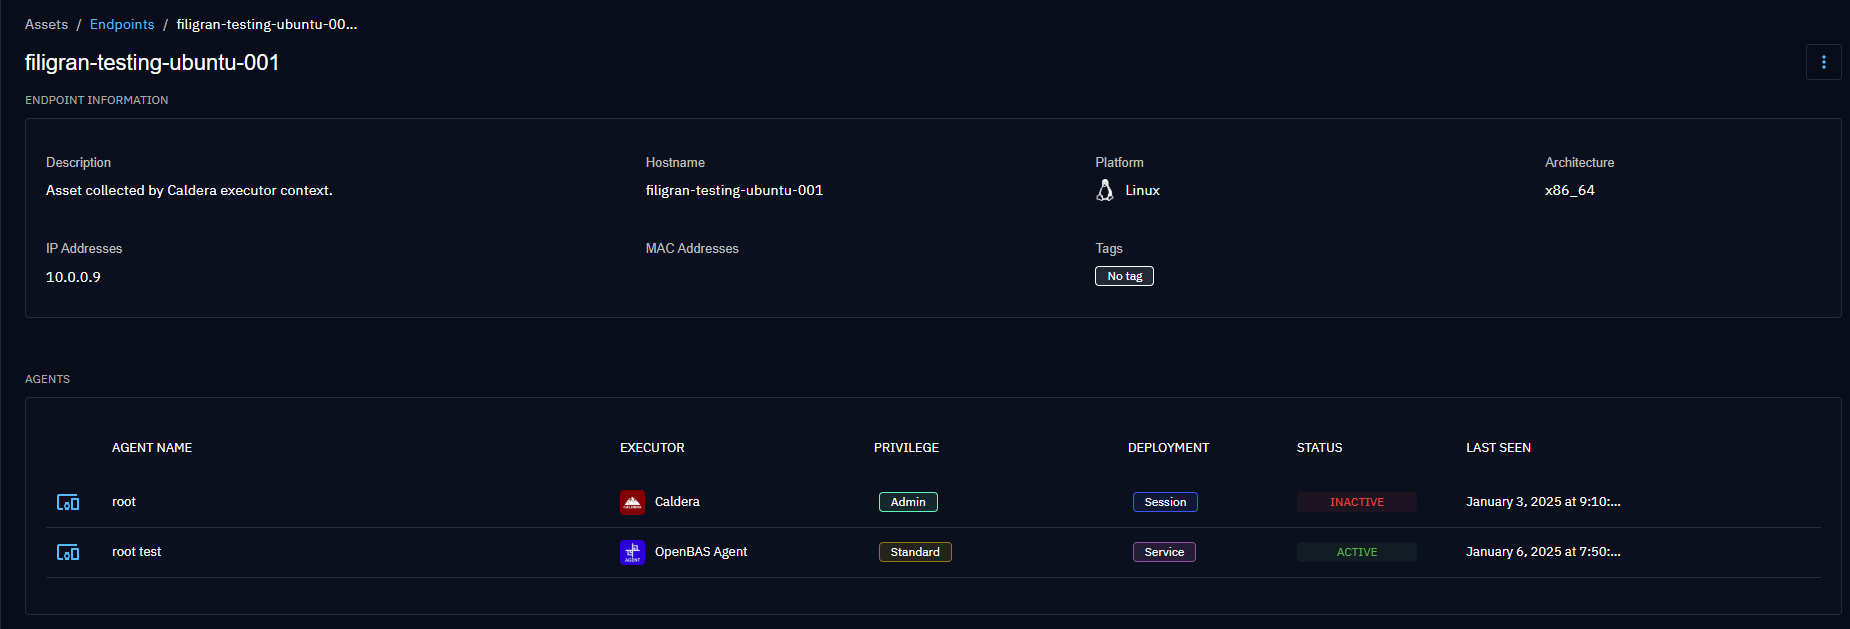1850x629 pixels.
Task: Click the root test agent name
Action: pos(137,552)
